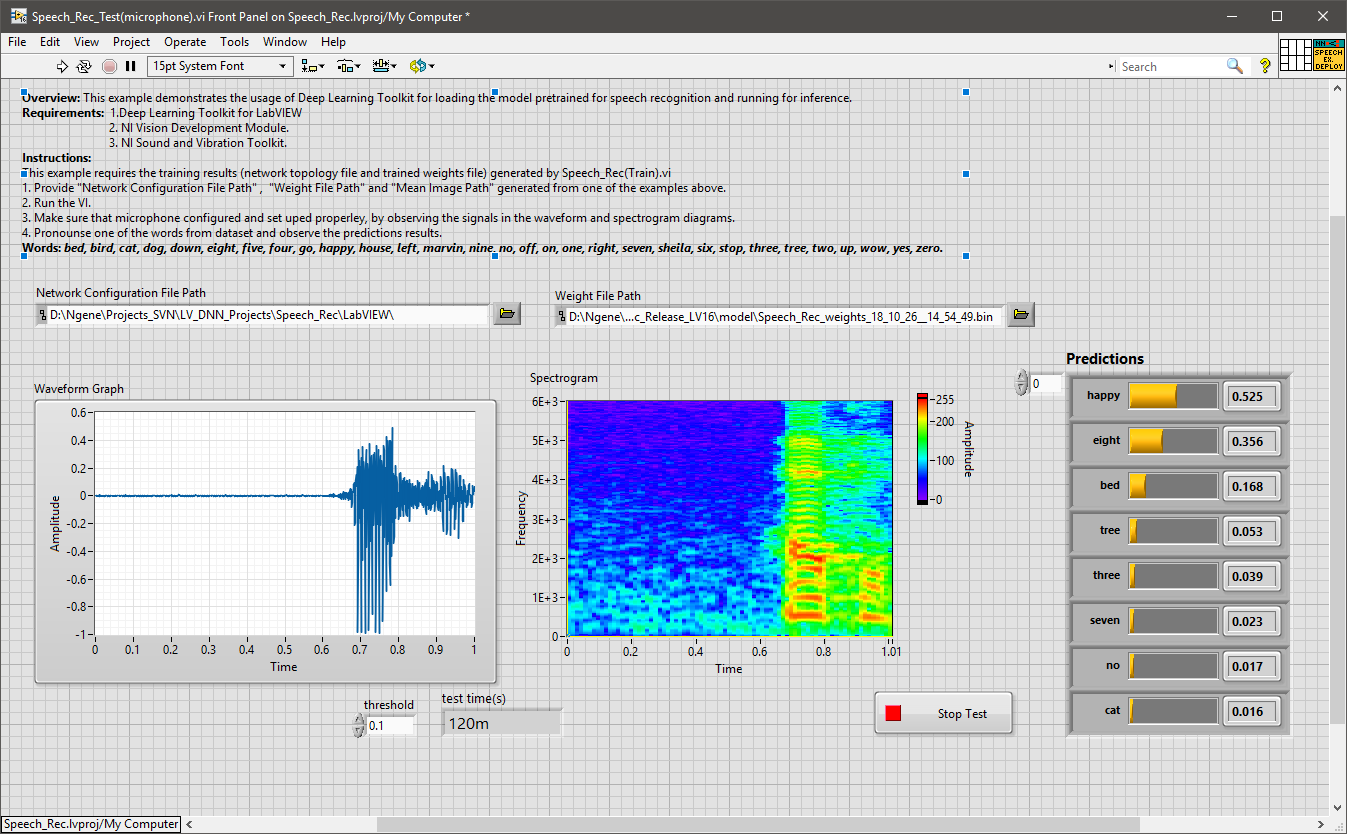Expand the Align Objects dropdown
Viewport: 1347px width, 834px height.
click(313, 66)
